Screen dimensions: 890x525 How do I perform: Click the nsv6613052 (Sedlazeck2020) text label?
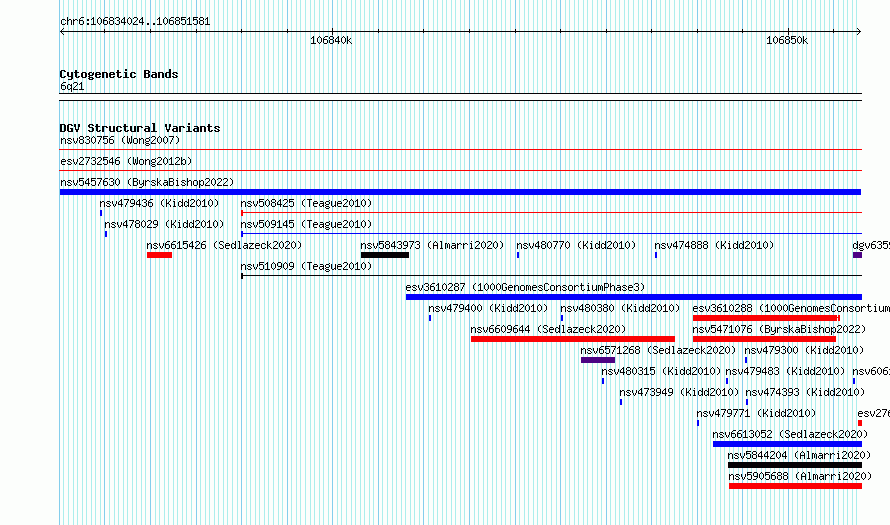(790, 434)
